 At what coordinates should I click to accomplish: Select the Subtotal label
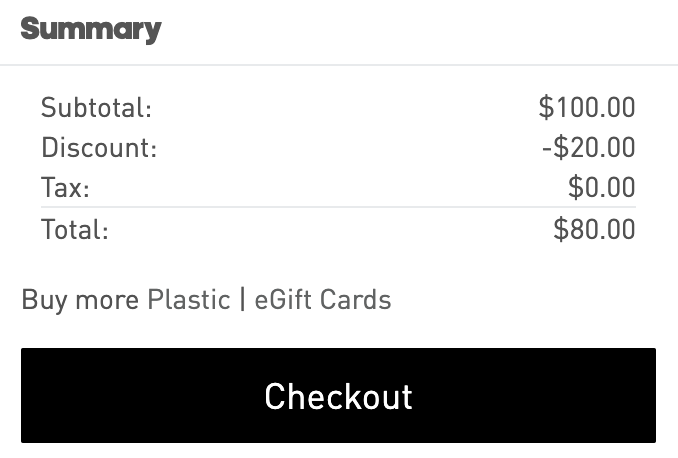click(x=96, y=107)
